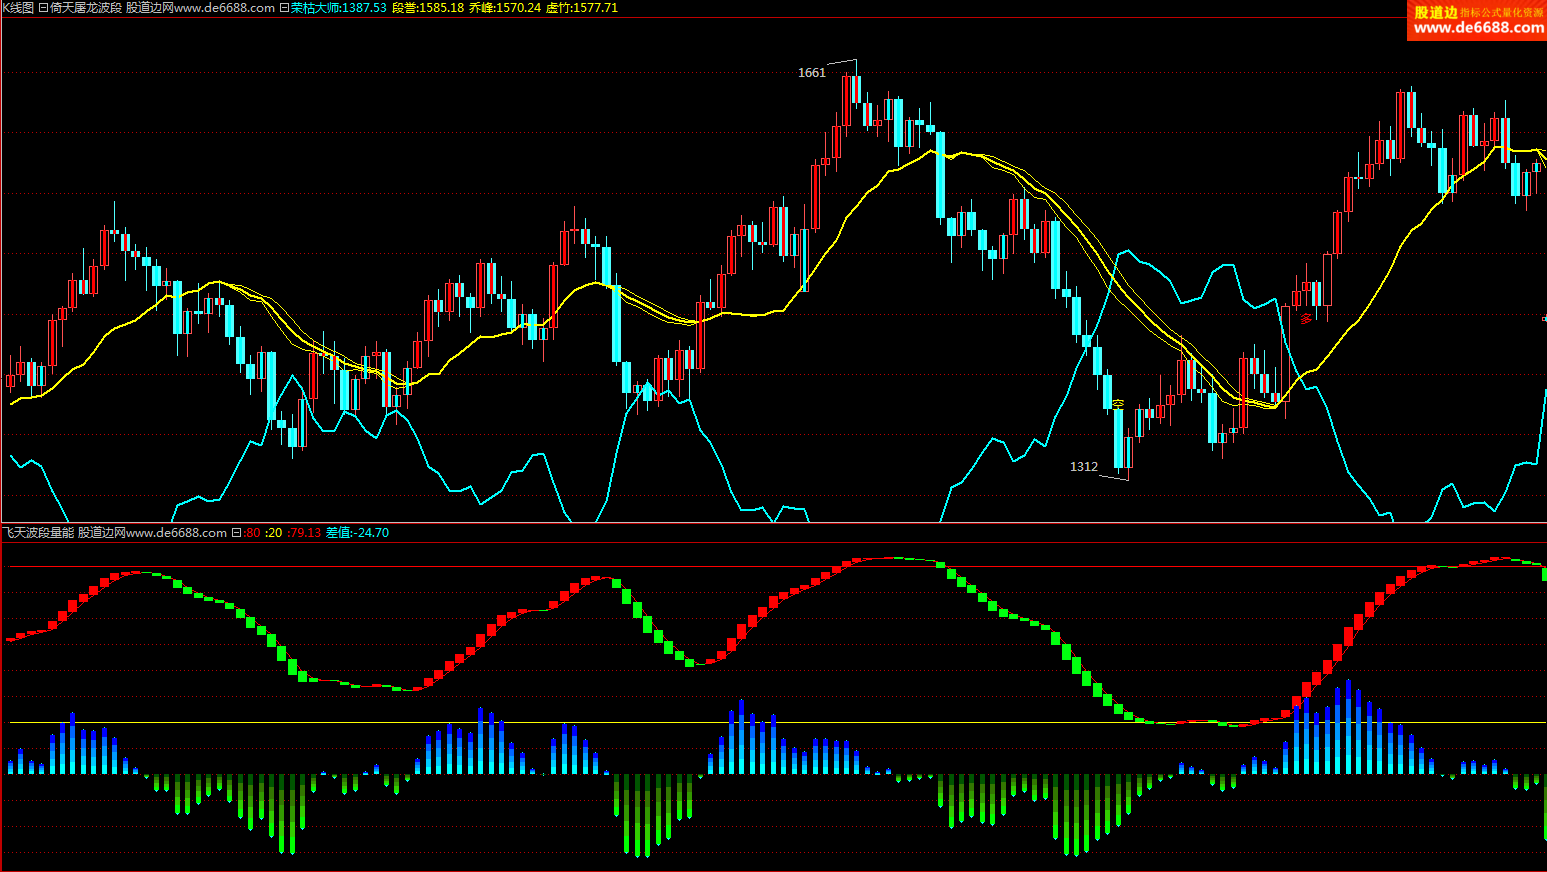Click the 段誉 1585.18 value label

[428, 8]
